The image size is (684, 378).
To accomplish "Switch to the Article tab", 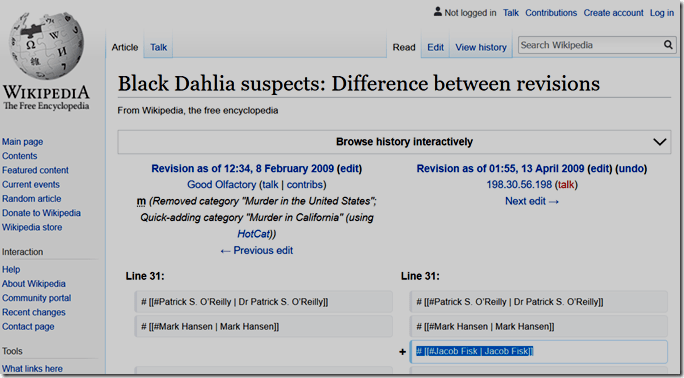I will [x=125, y=47].
